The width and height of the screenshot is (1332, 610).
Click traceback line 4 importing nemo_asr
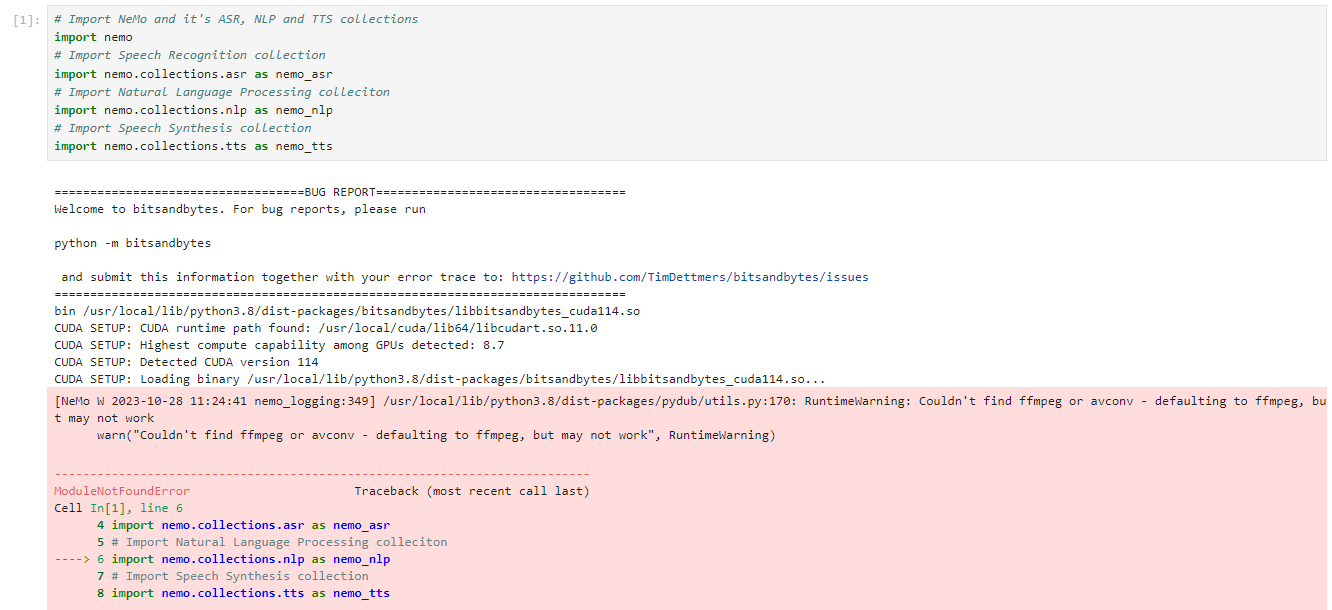(243, 525)
